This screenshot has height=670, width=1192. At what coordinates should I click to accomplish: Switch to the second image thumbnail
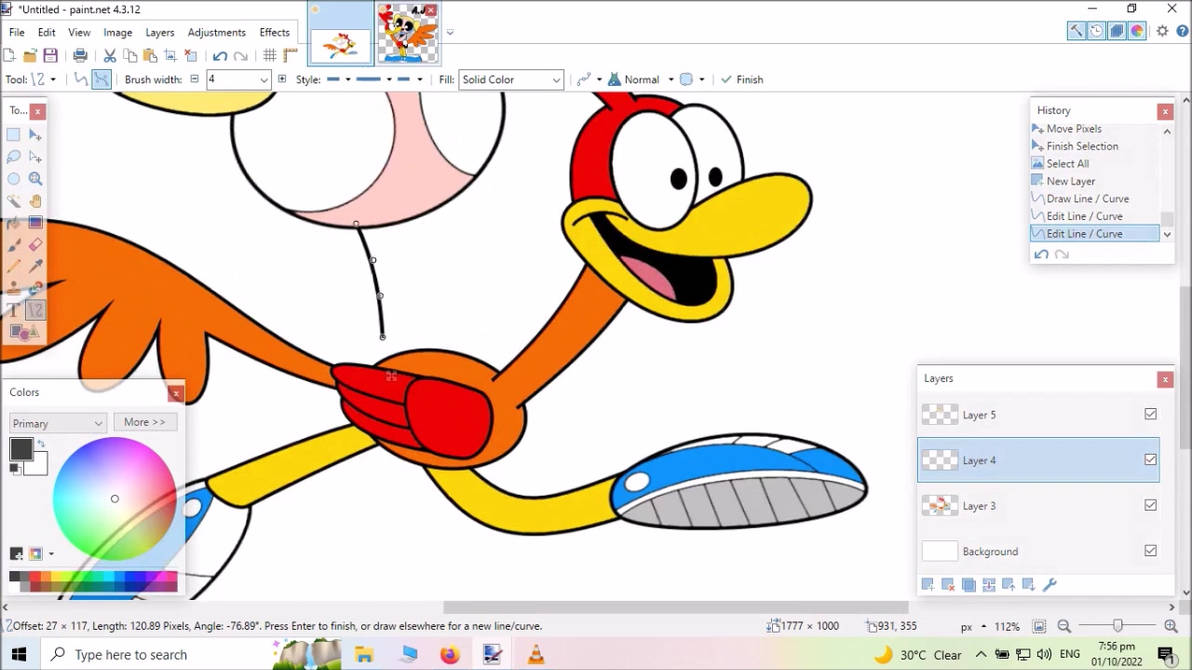coord(407,33)
